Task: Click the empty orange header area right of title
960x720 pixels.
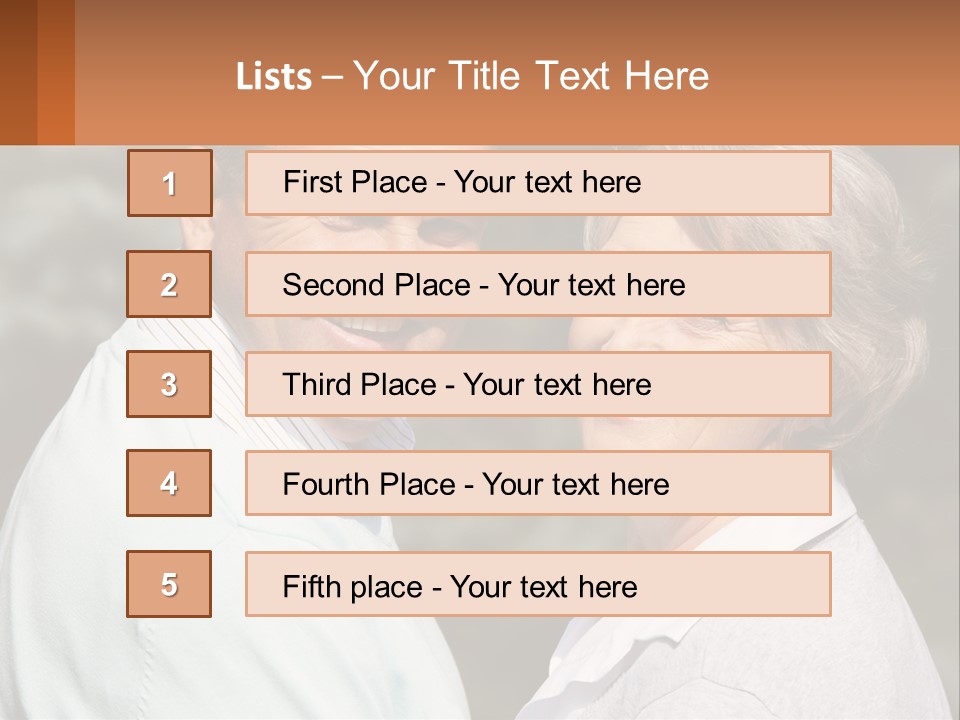Action: (x=840, y=75)
